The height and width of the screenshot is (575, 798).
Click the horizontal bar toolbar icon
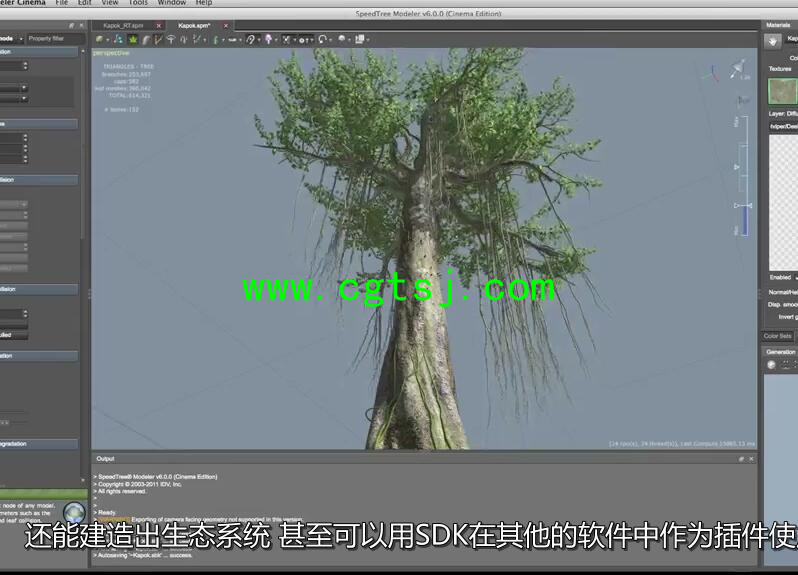coord(232,40)
